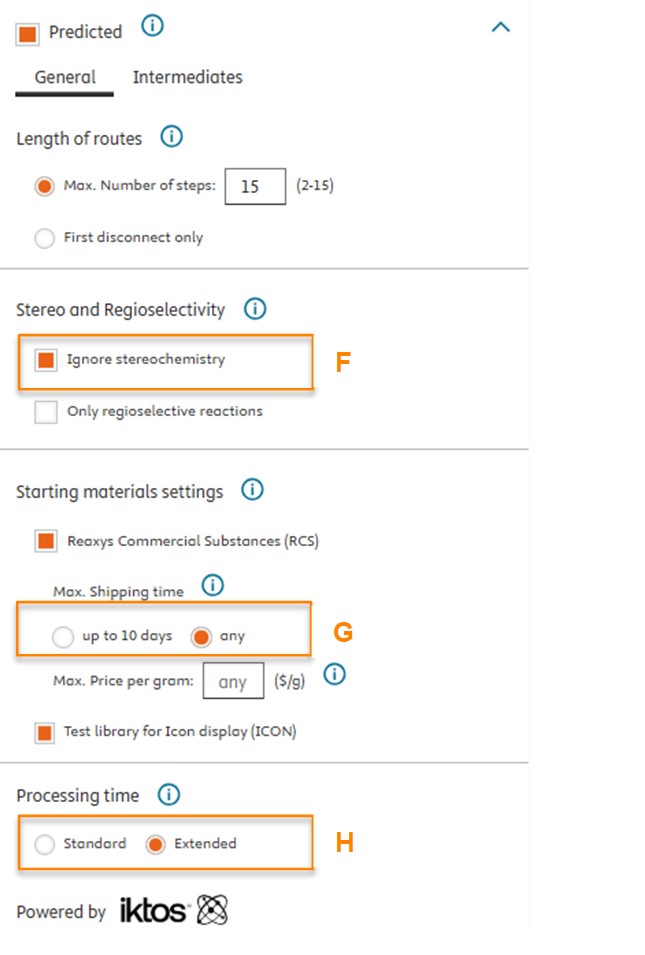The width and height of the screenshot is (645, 955).
Task: Click Max. Shipping time info icon
Action: [x=213, y=586]
